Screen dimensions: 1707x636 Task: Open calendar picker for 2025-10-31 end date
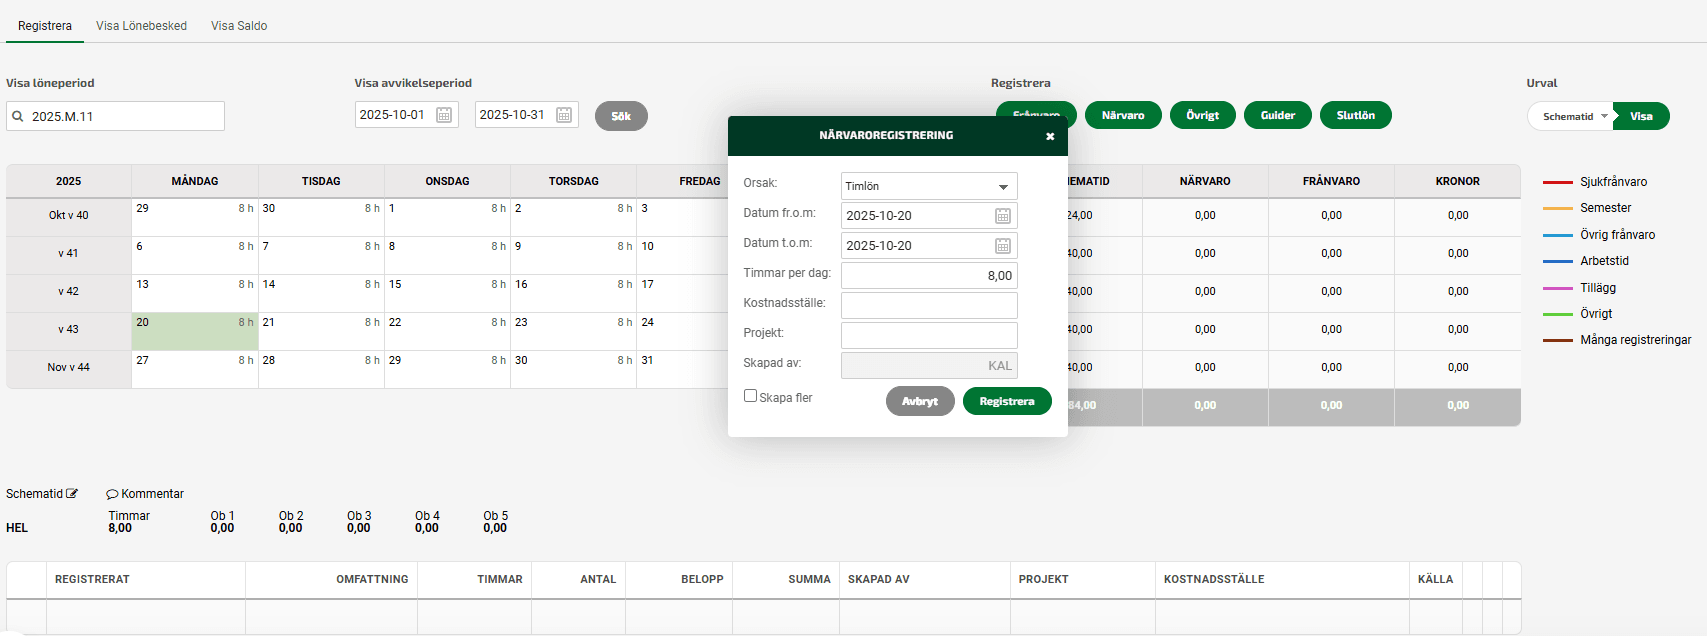click(x=564, y=115)
